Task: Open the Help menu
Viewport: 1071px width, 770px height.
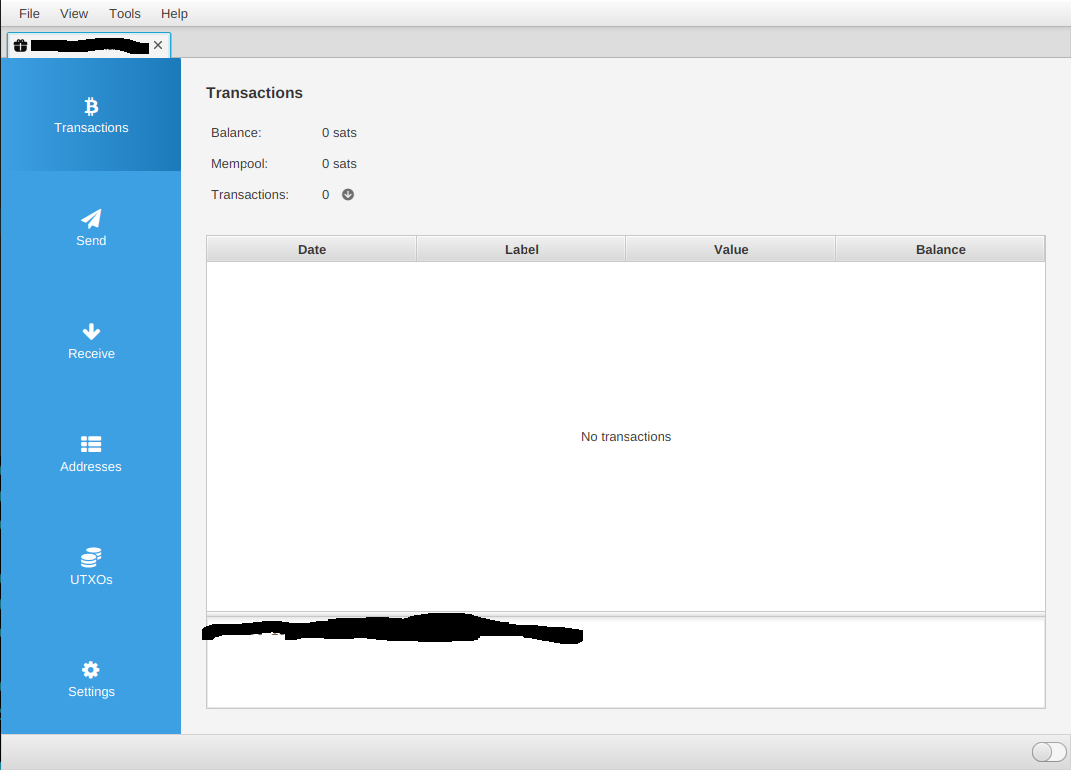Action: (174, 13)
